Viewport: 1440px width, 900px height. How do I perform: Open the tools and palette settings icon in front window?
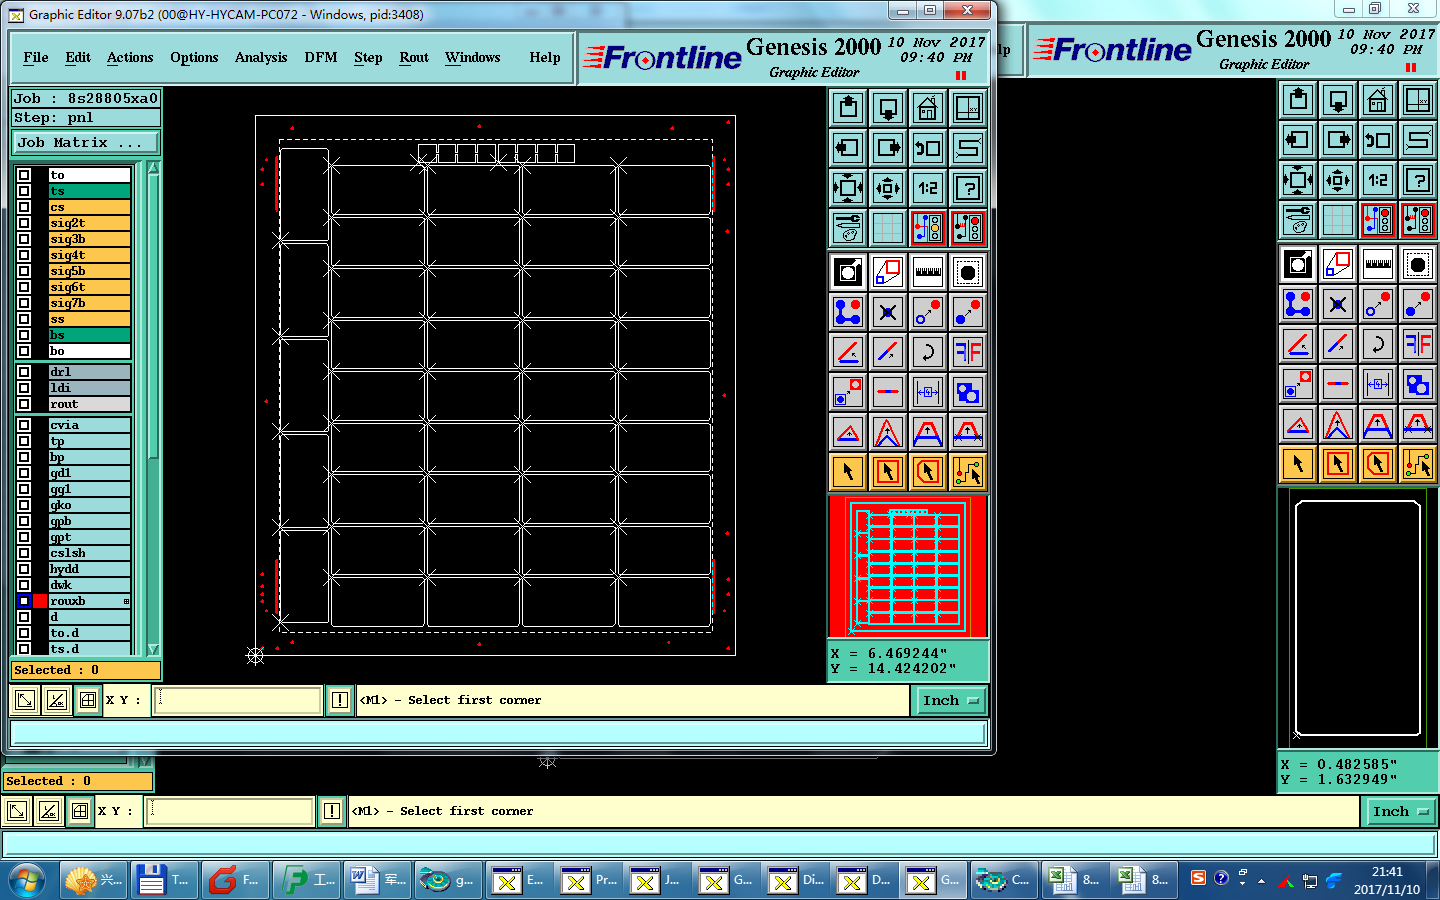click(x=848, y=227)
